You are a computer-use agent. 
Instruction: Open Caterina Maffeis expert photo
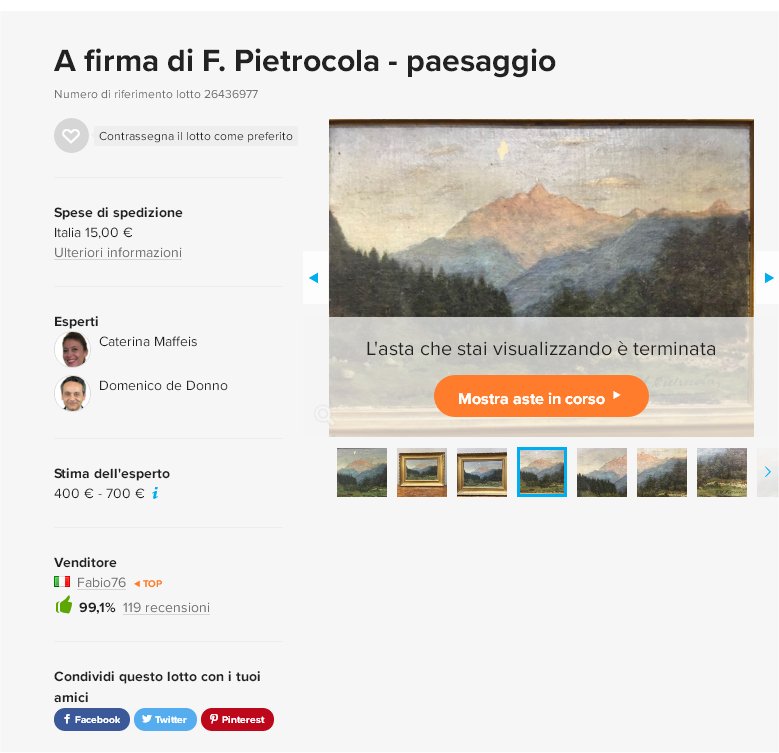click(73, 349)
